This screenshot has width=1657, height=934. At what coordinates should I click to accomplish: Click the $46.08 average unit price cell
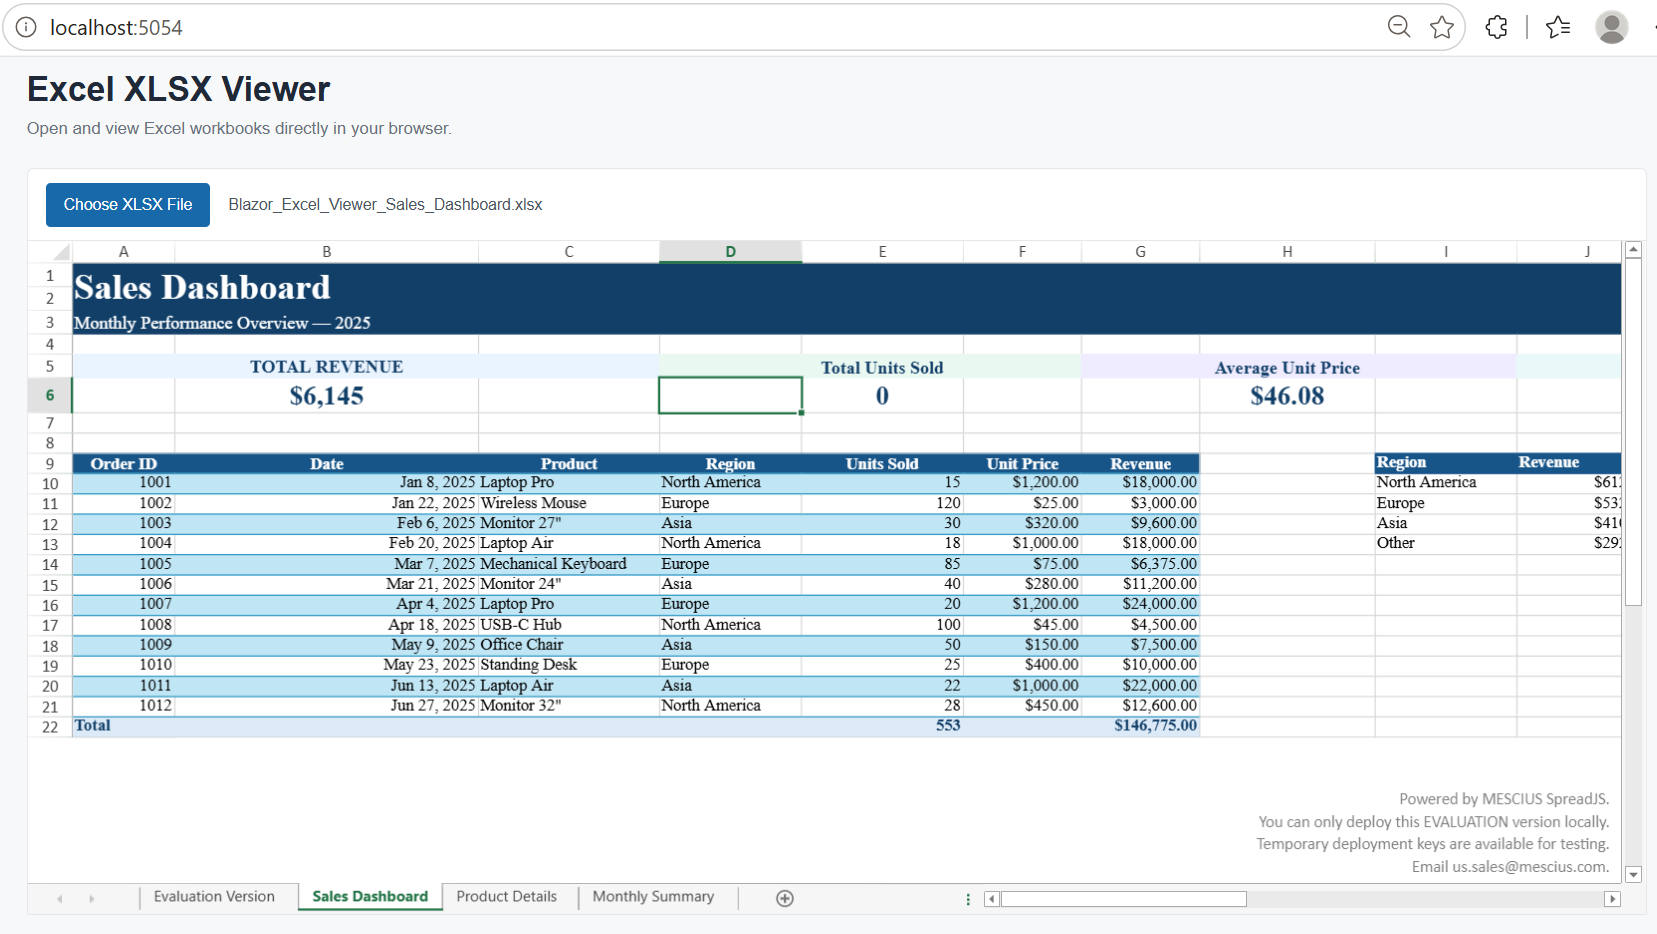pyautogui.click(x=1287, y=396)
